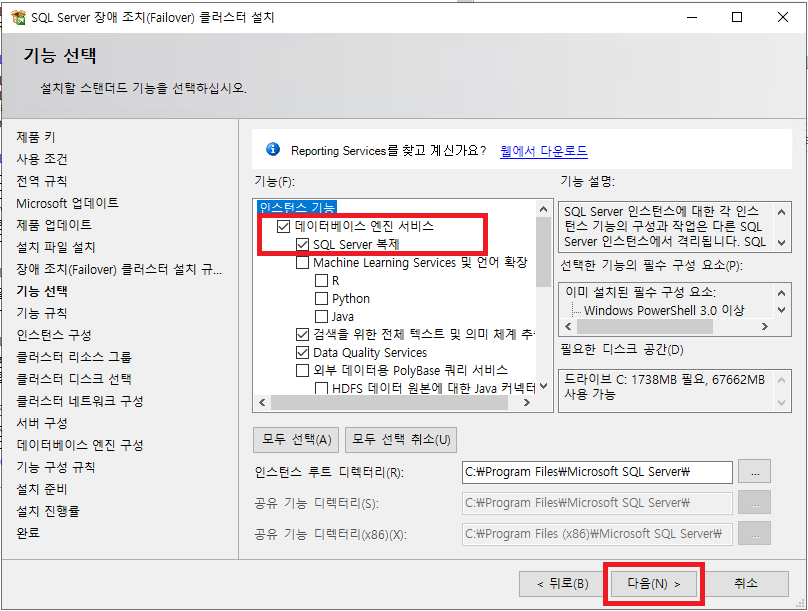Click feature list scroll down arrow

[543, 386]
